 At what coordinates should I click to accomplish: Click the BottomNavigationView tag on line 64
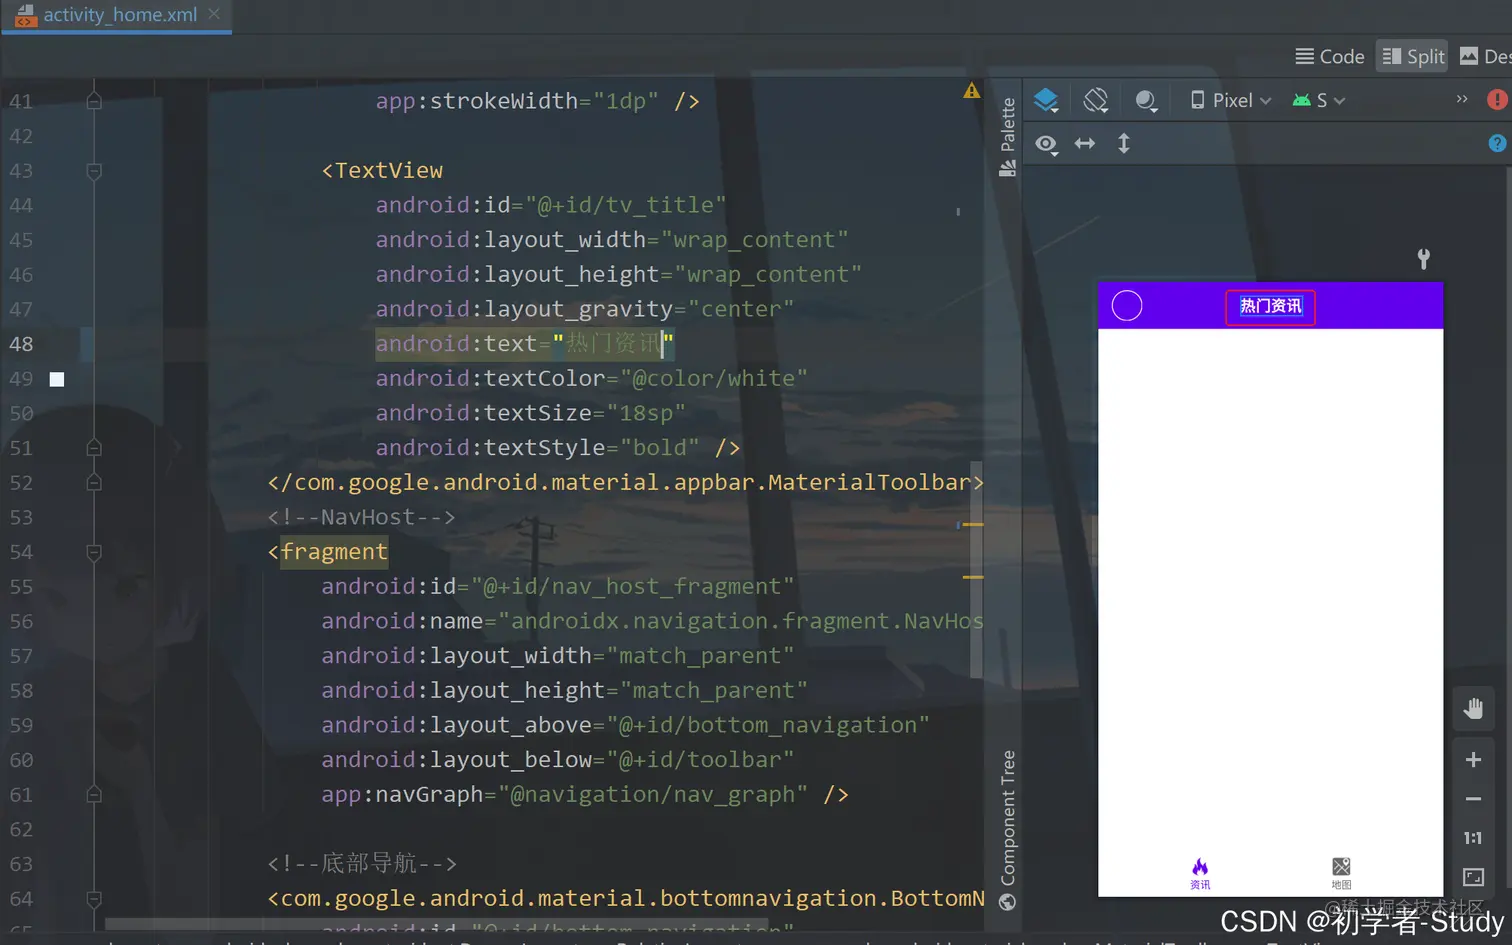coord(626,899)
